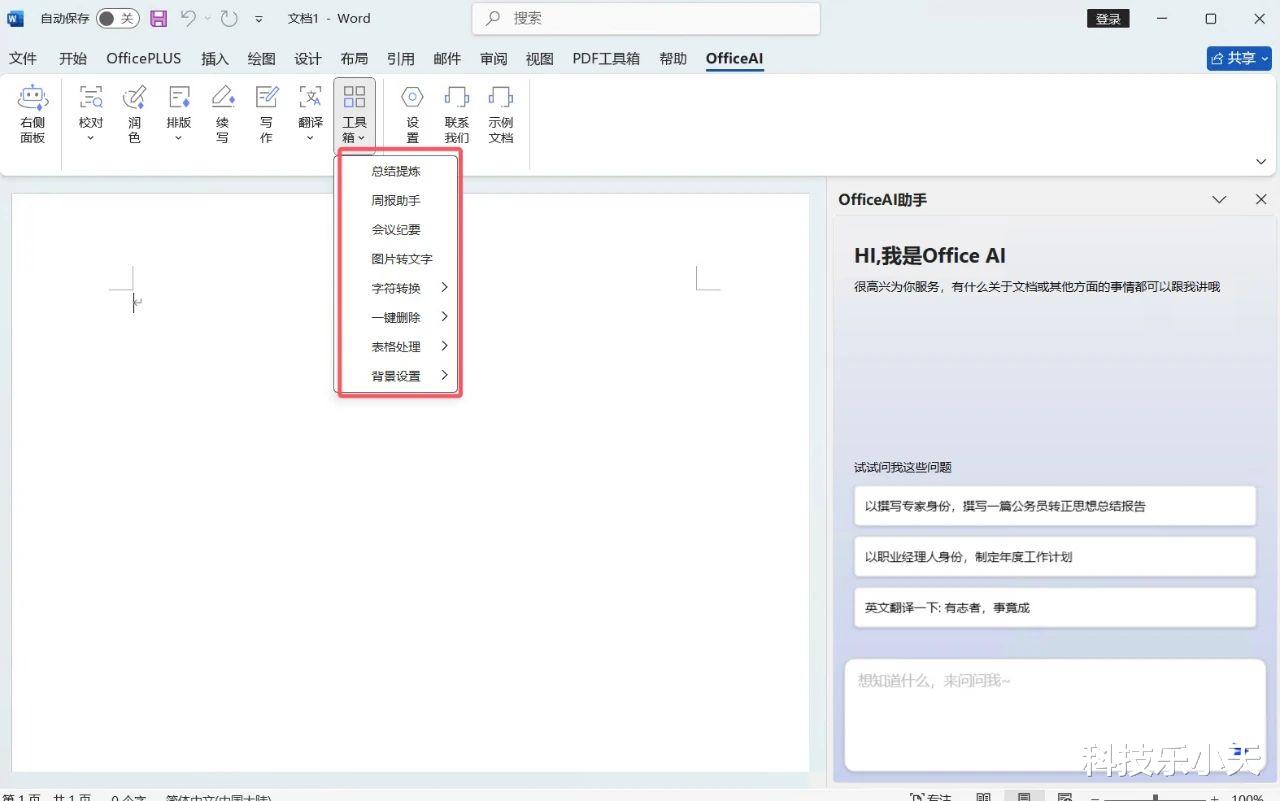Switch to the PDF工具箱 tab
Image resolution: width=1280 pixels, height=801 pixels.
[606, 58]
